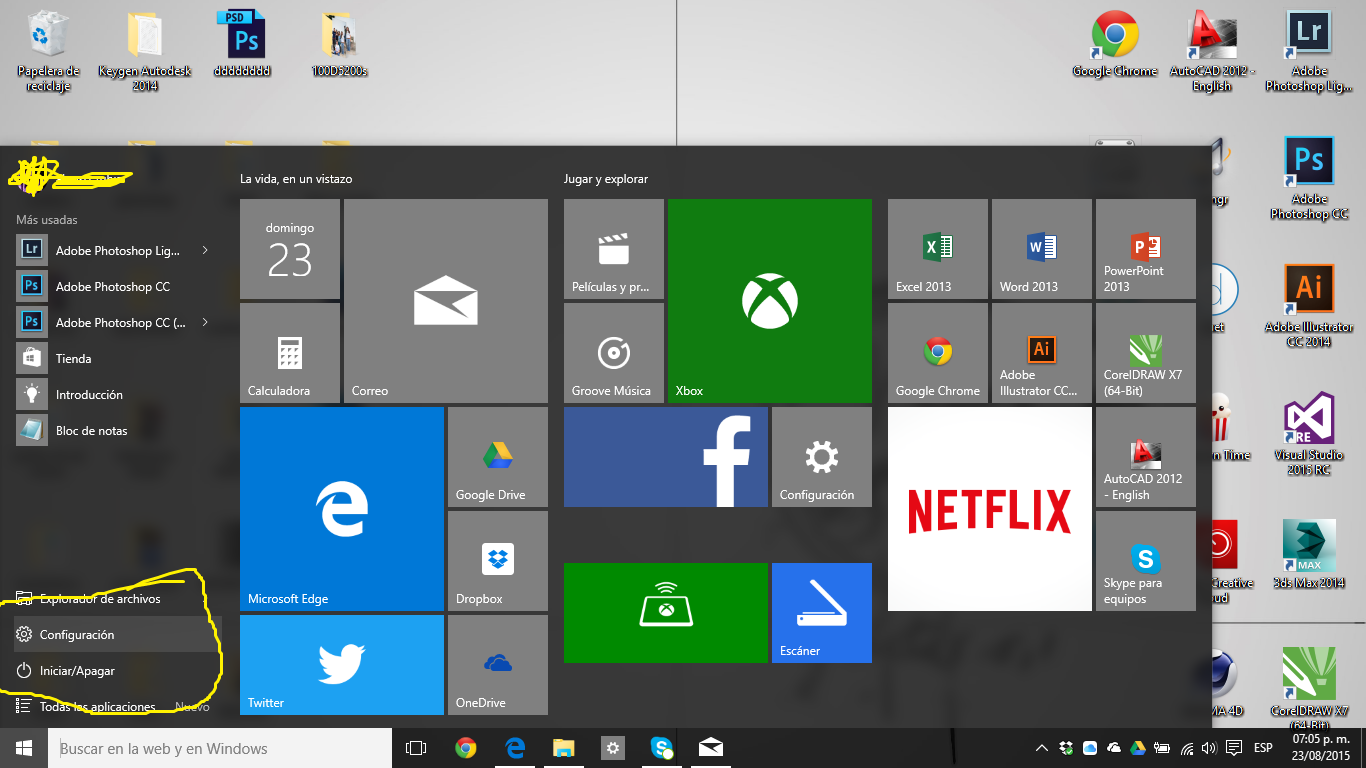Open the Correo mail tile
Screen dimensions: 1366x768
446,301
